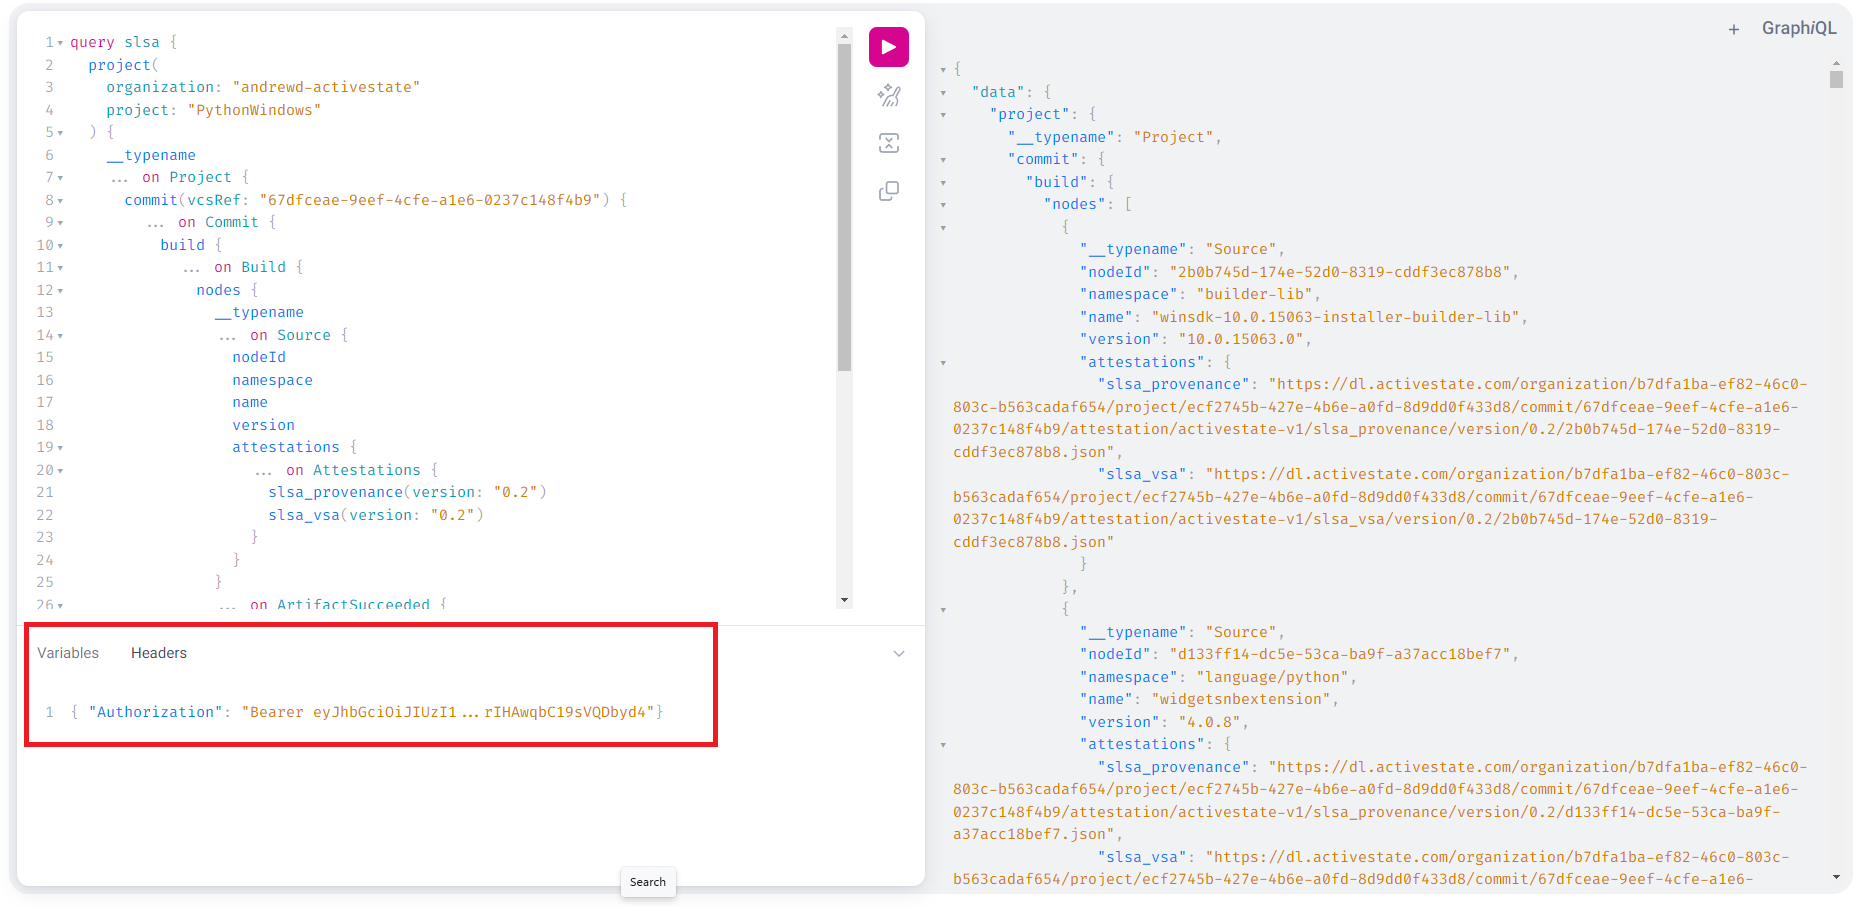Collapse the nodes block at line 12
This screenshot has width=1865, height=907.
60,291
